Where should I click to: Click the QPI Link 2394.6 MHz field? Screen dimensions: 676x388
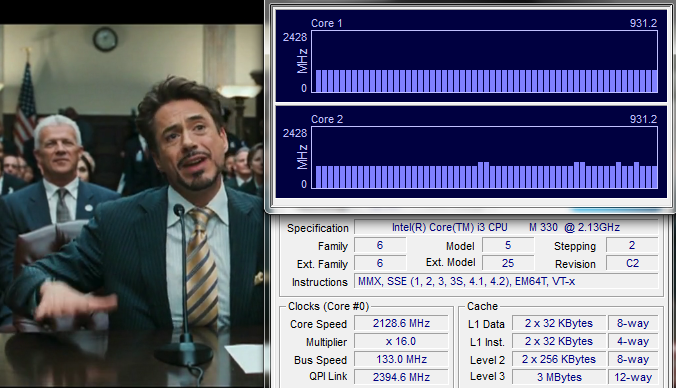pyautogui.click(x=401, y=377)
